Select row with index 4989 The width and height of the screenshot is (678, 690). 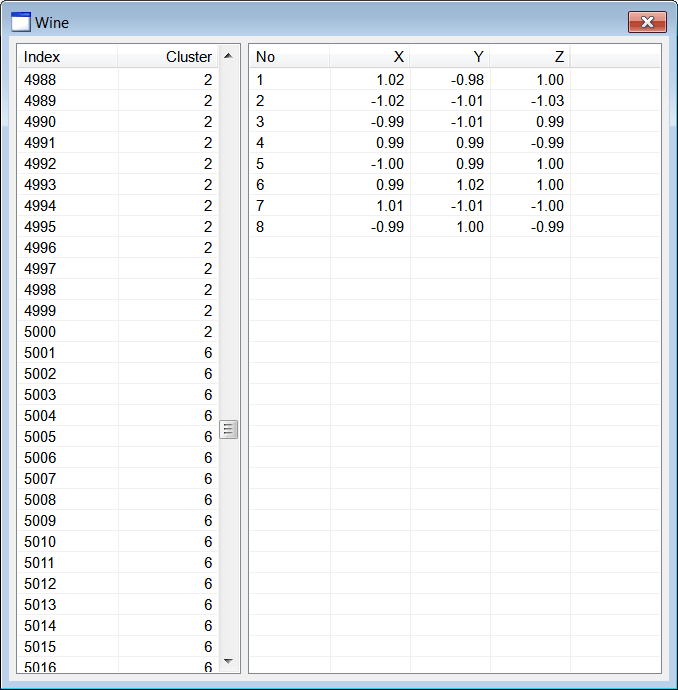118,101
